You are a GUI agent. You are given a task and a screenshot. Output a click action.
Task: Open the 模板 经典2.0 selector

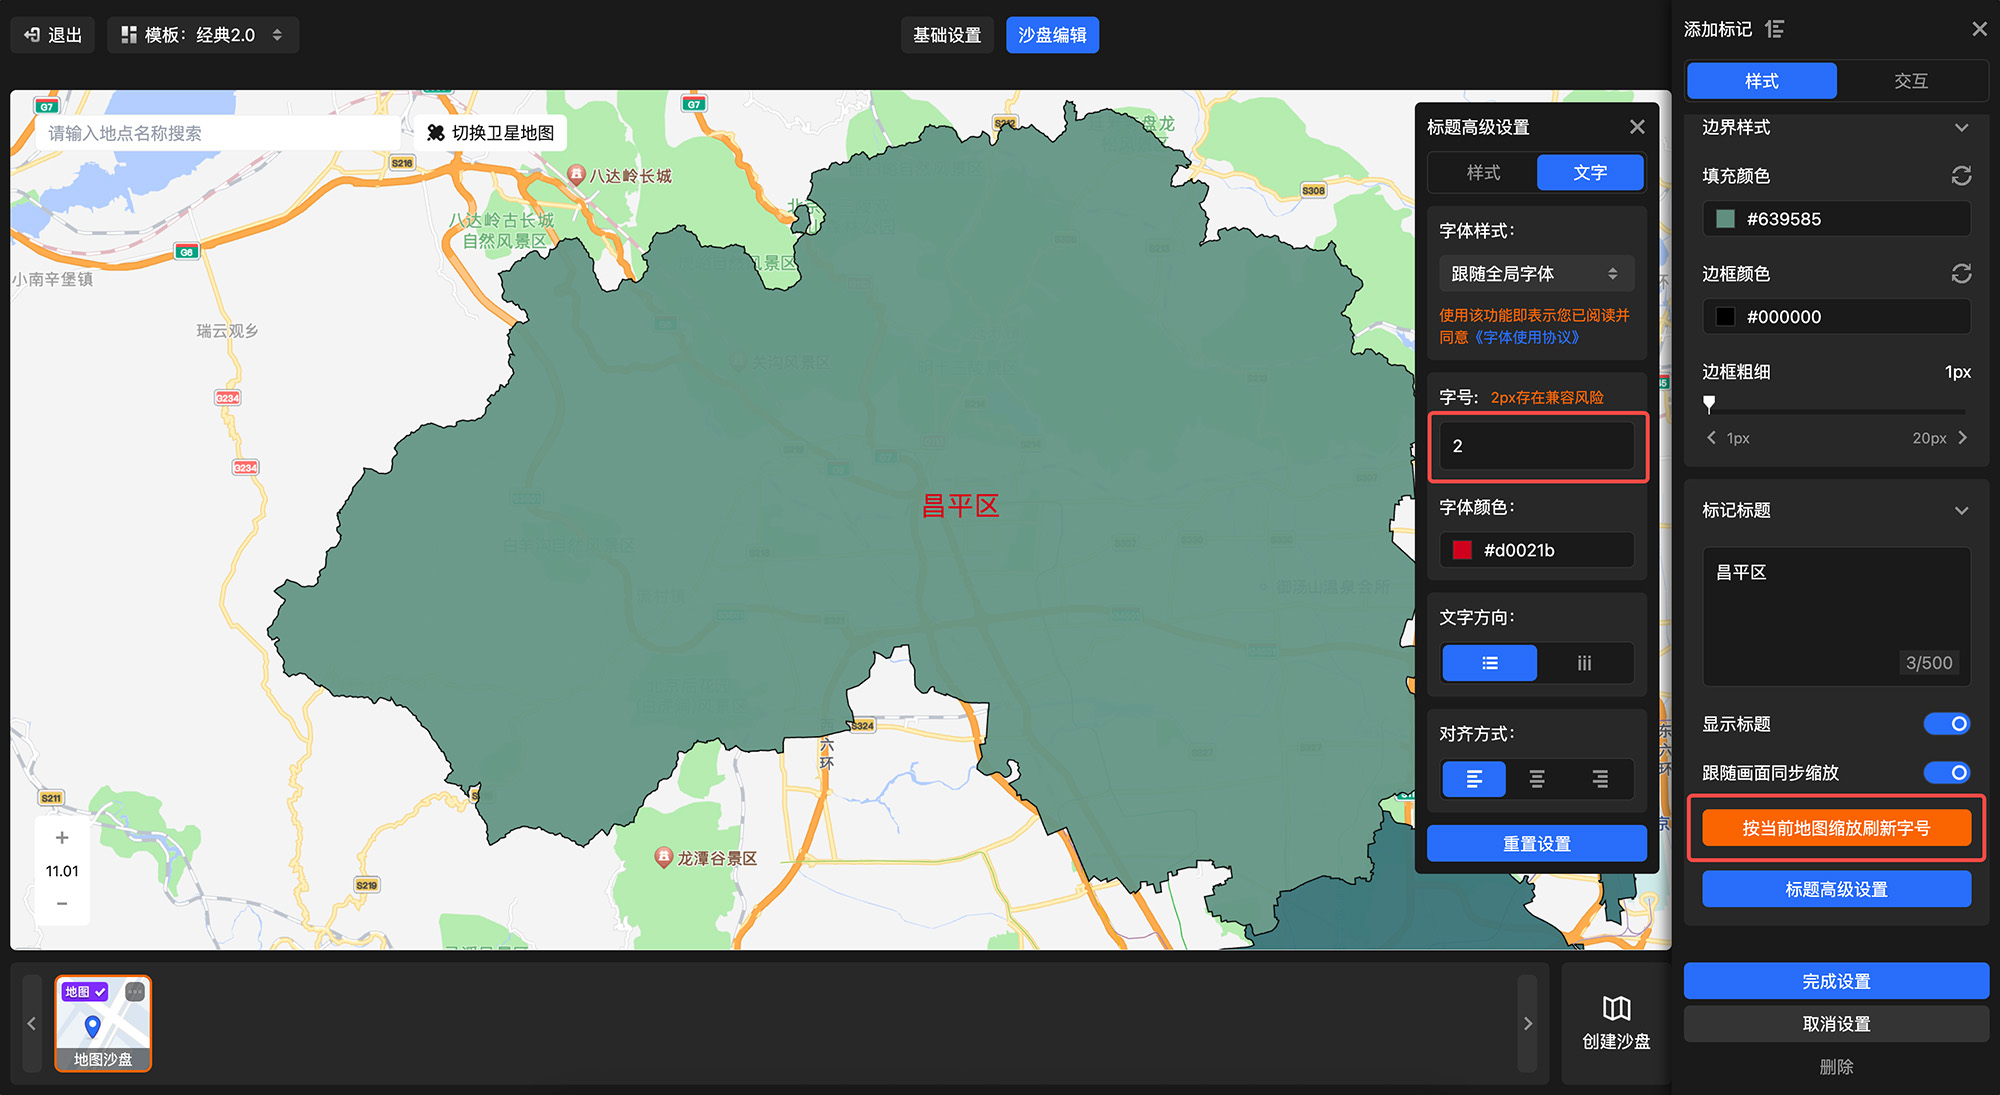click(x=202, y=35)
